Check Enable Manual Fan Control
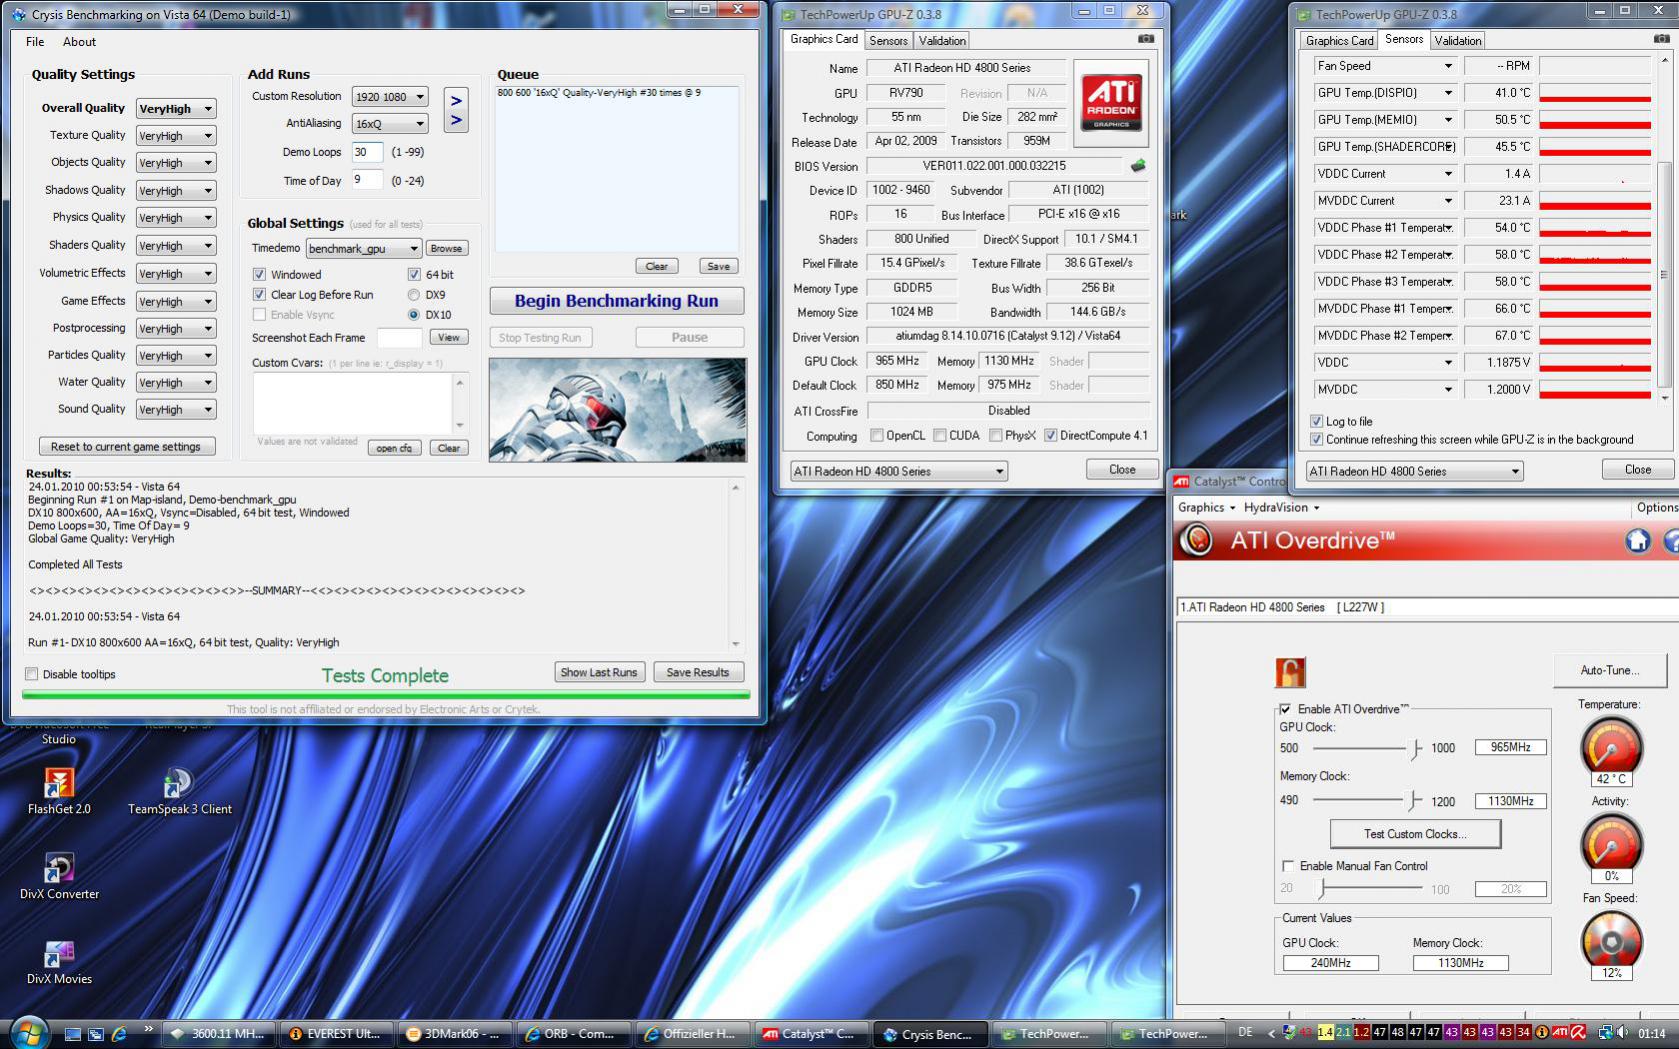Image resolution: width=1679 pixels, height=1049 pixels. pos(1288,866)
